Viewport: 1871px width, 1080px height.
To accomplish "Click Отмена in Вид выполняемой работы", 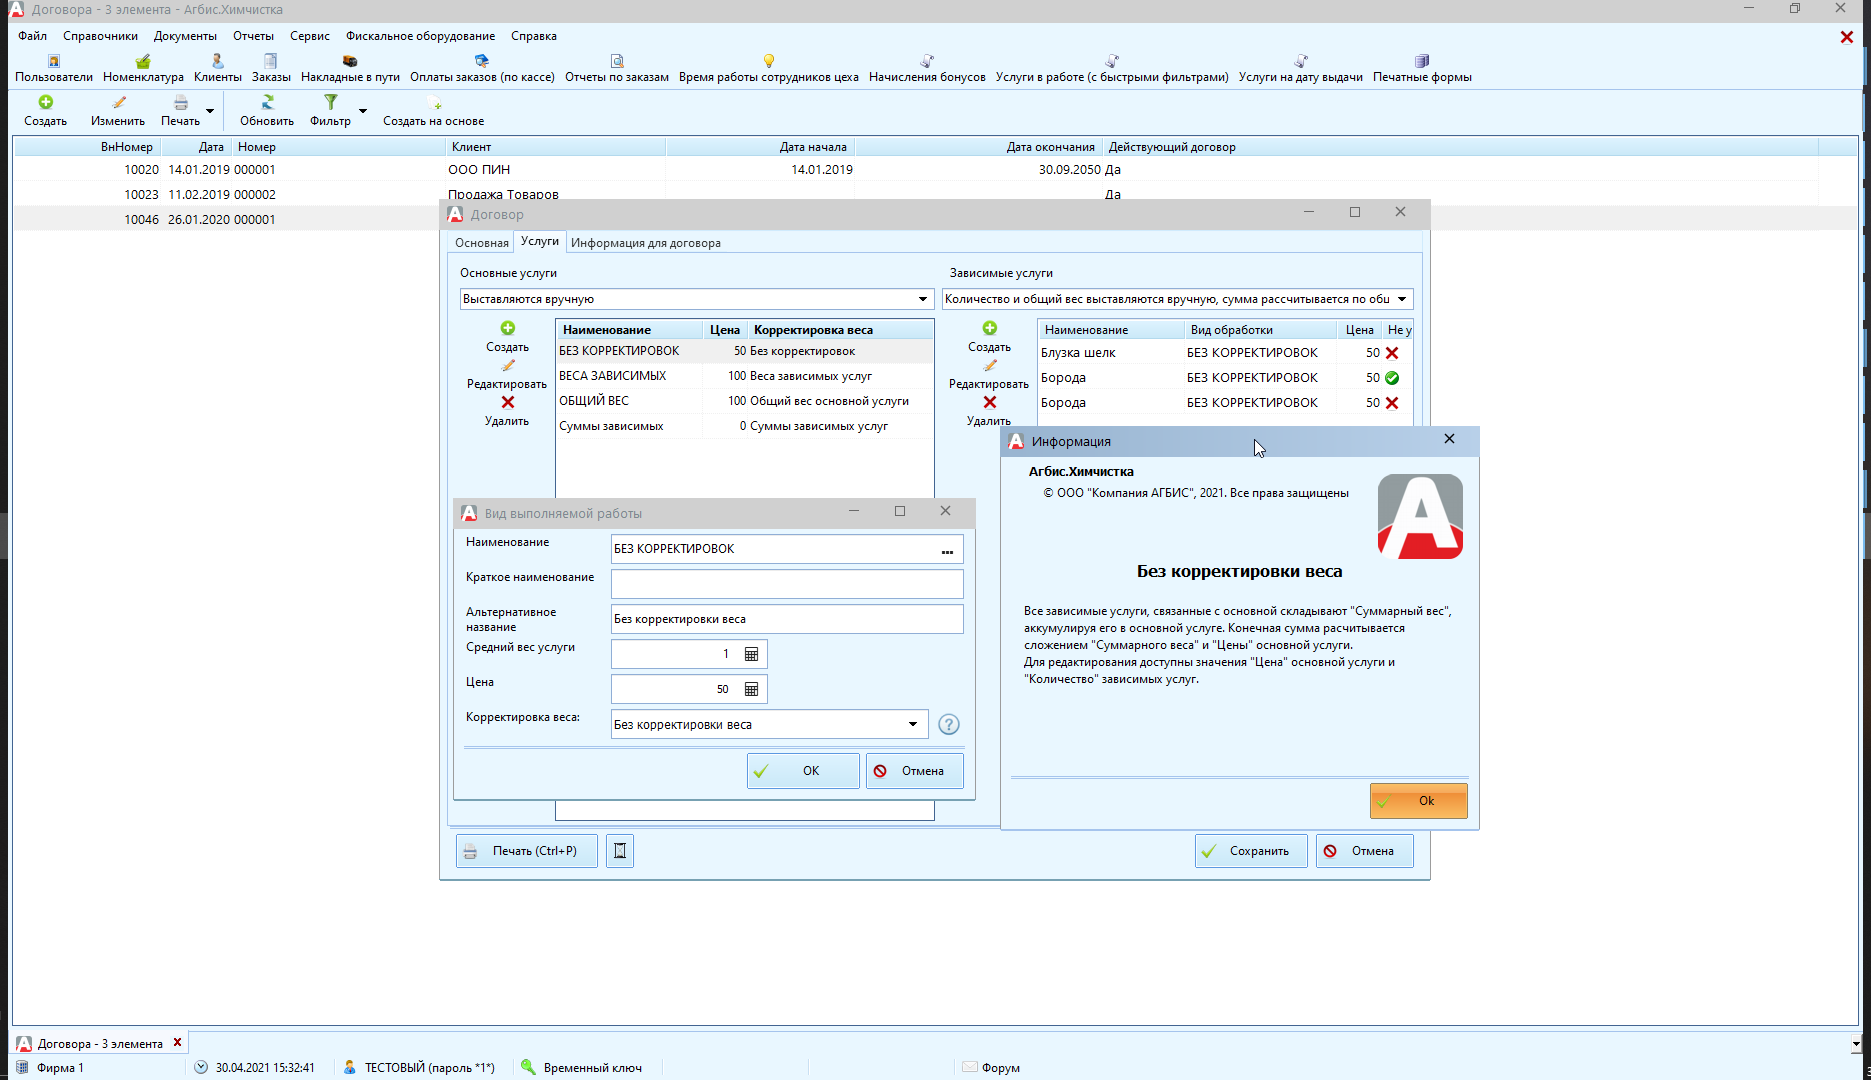I will coord(914,771).
